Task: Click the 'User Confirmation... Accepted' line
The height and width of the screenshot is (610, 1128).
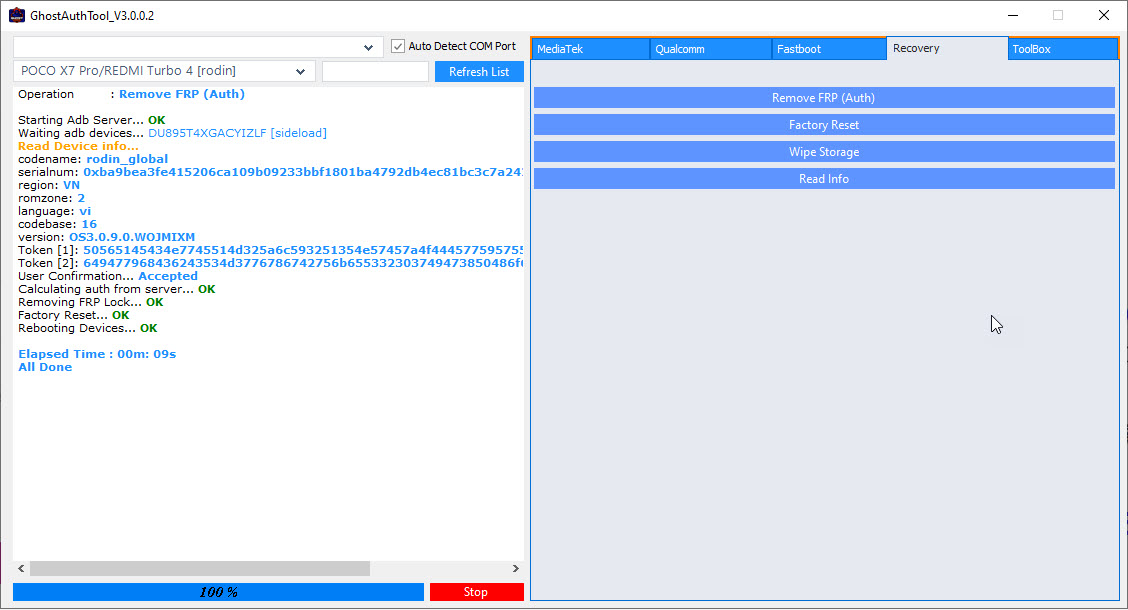Action: coord(108,276)
